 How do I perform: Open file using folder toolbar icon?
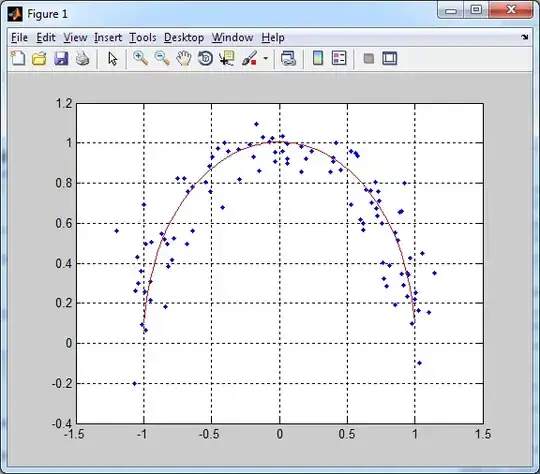pyautogui.click(x=39, y=58)
